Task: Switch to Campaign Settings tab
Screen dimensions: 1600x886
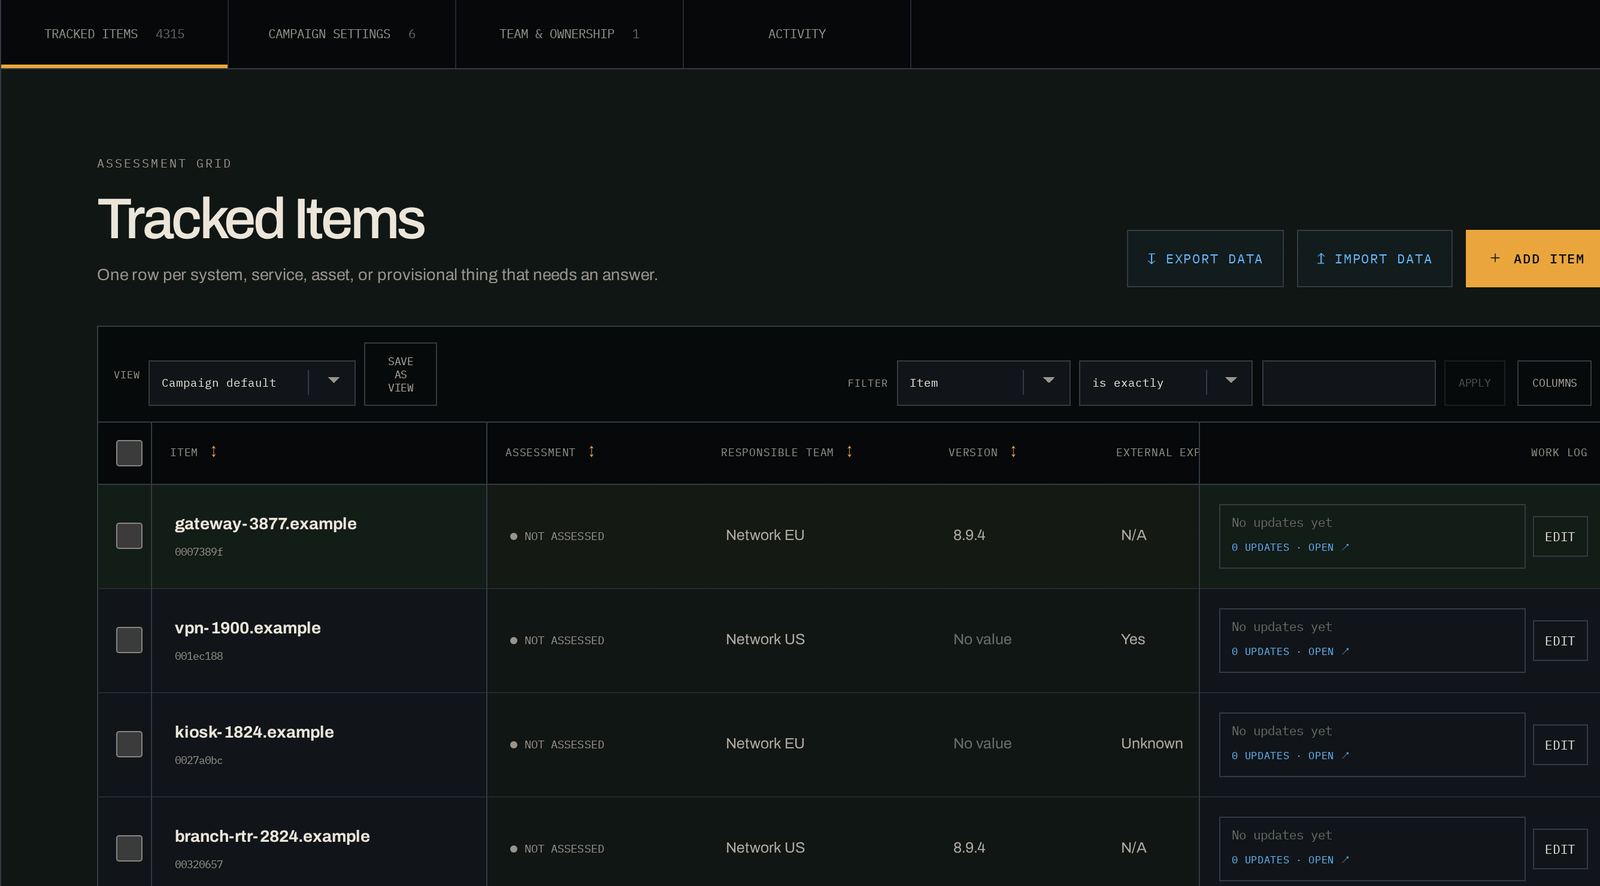Action: pos(342,34)
